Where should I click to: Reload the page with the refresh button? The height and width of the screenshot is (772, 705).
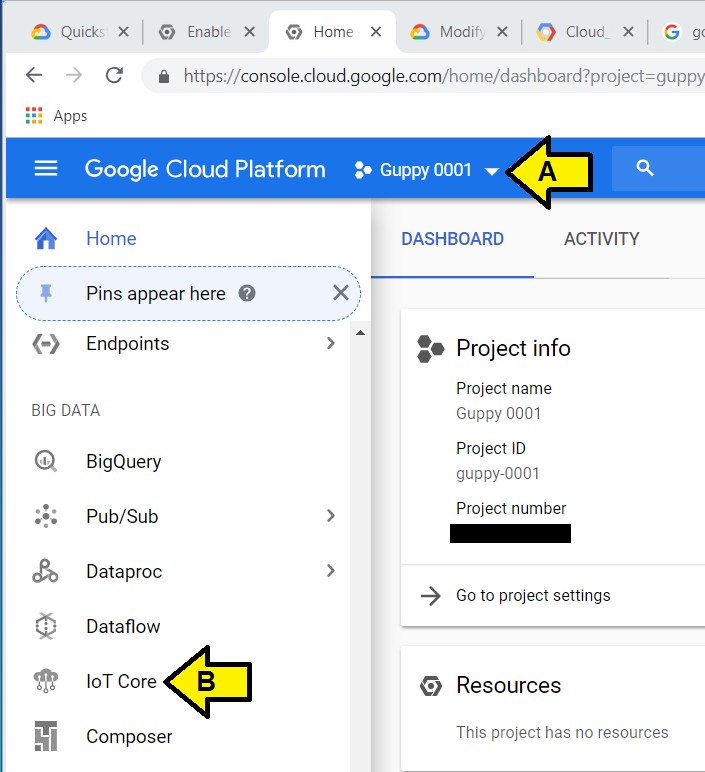114,75
